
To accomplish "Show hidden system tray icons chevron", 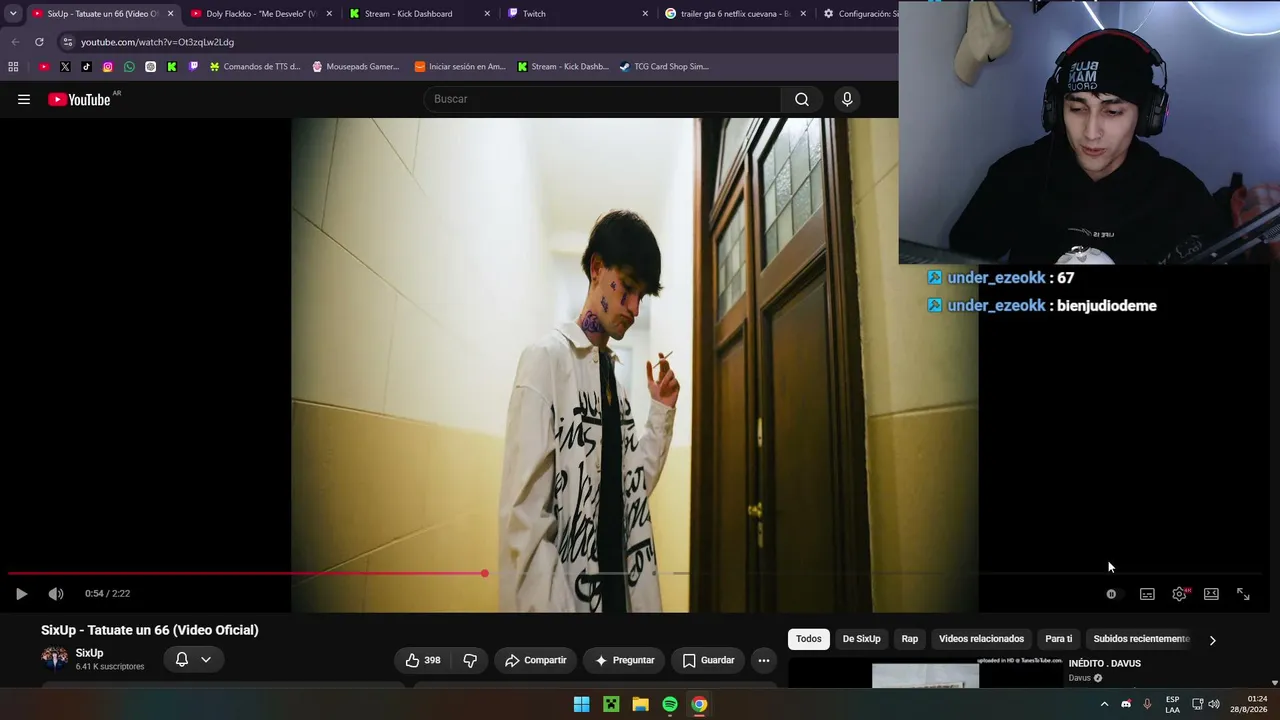I will tap(1104, 704).
